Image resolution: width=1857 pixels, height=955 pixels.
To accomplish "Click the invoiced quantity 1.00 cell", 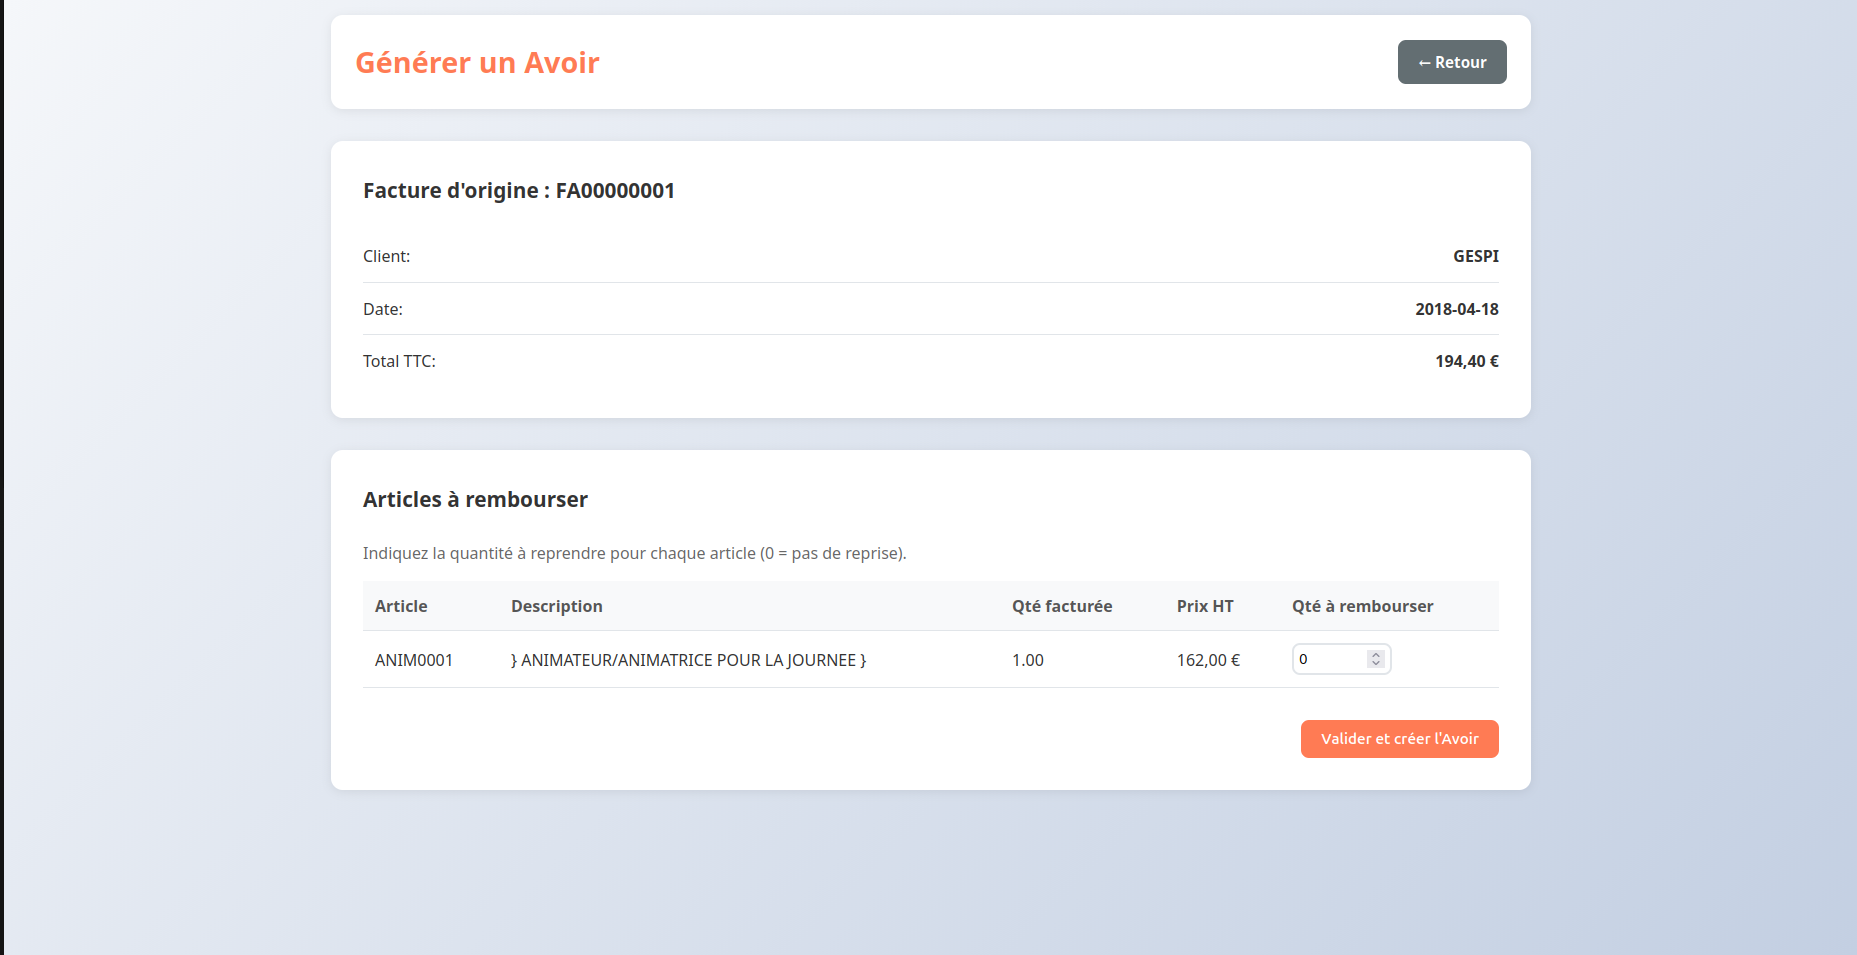I will coord(1027,660).
